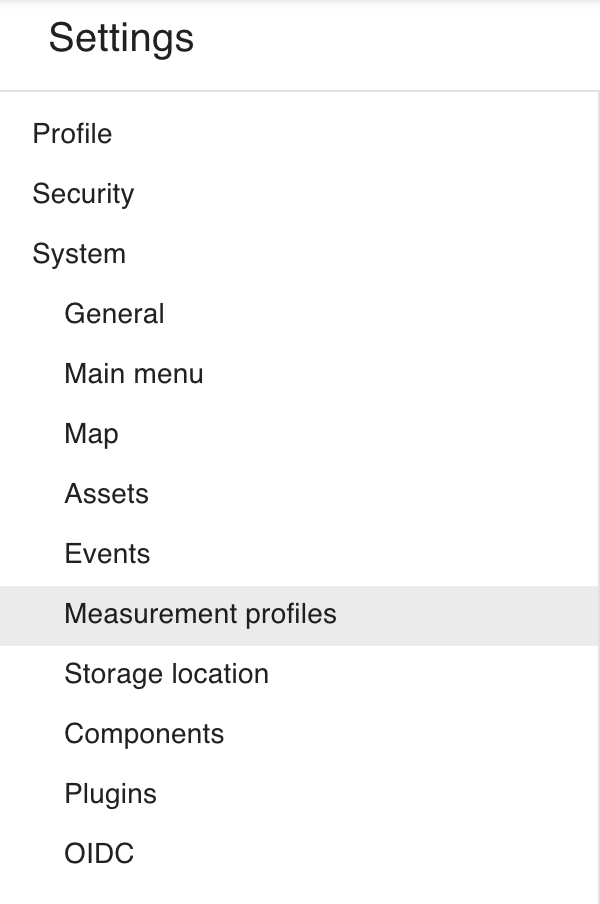Toggle the System submenu
This screenshot has height=904, width=600.
[x=79, y=254]
